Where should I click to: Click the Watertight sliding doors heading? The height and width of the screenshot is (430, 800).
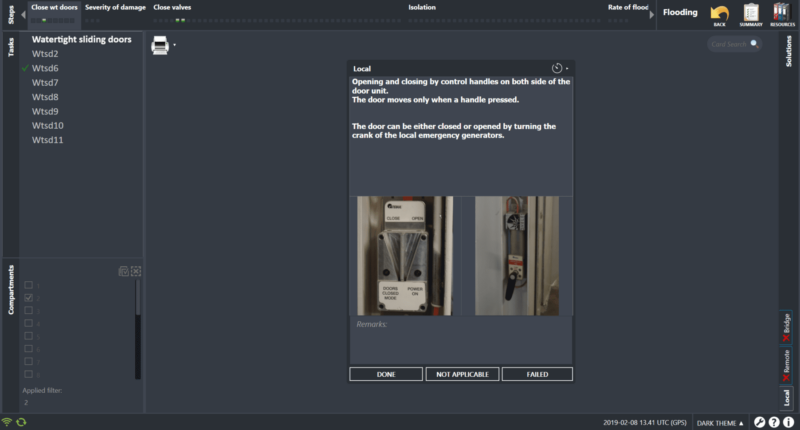tap(82, 39)
